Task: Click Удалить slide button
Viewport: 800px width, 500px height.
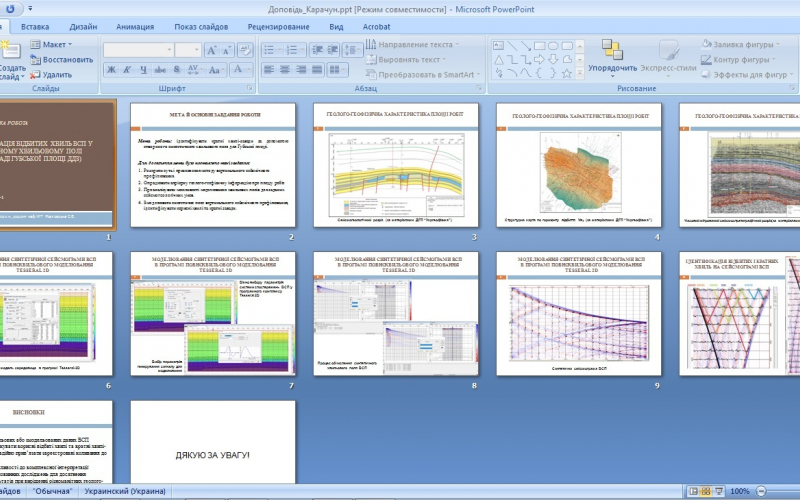Action: coord(51,74)
